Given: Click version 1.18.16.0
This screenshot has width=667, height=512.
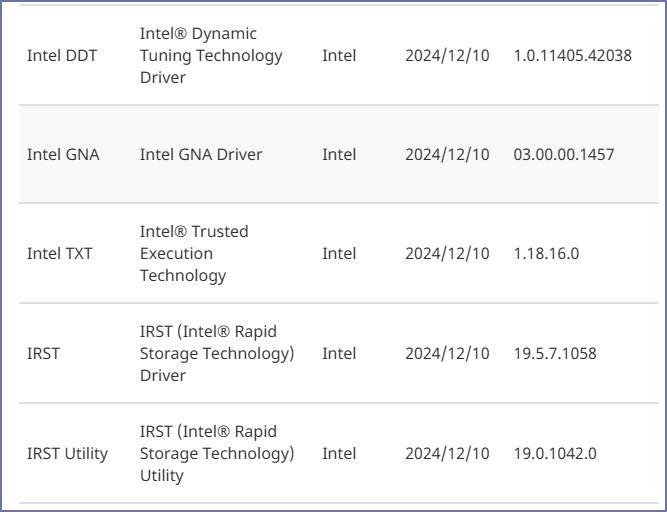Looking at the screenshot, I should pyautogui.click(x=546, y=253).
